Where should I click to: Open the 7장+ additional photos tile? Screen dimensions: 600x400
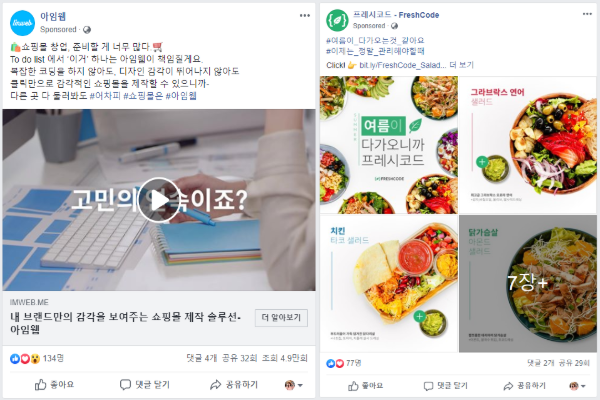coord(527,284)
